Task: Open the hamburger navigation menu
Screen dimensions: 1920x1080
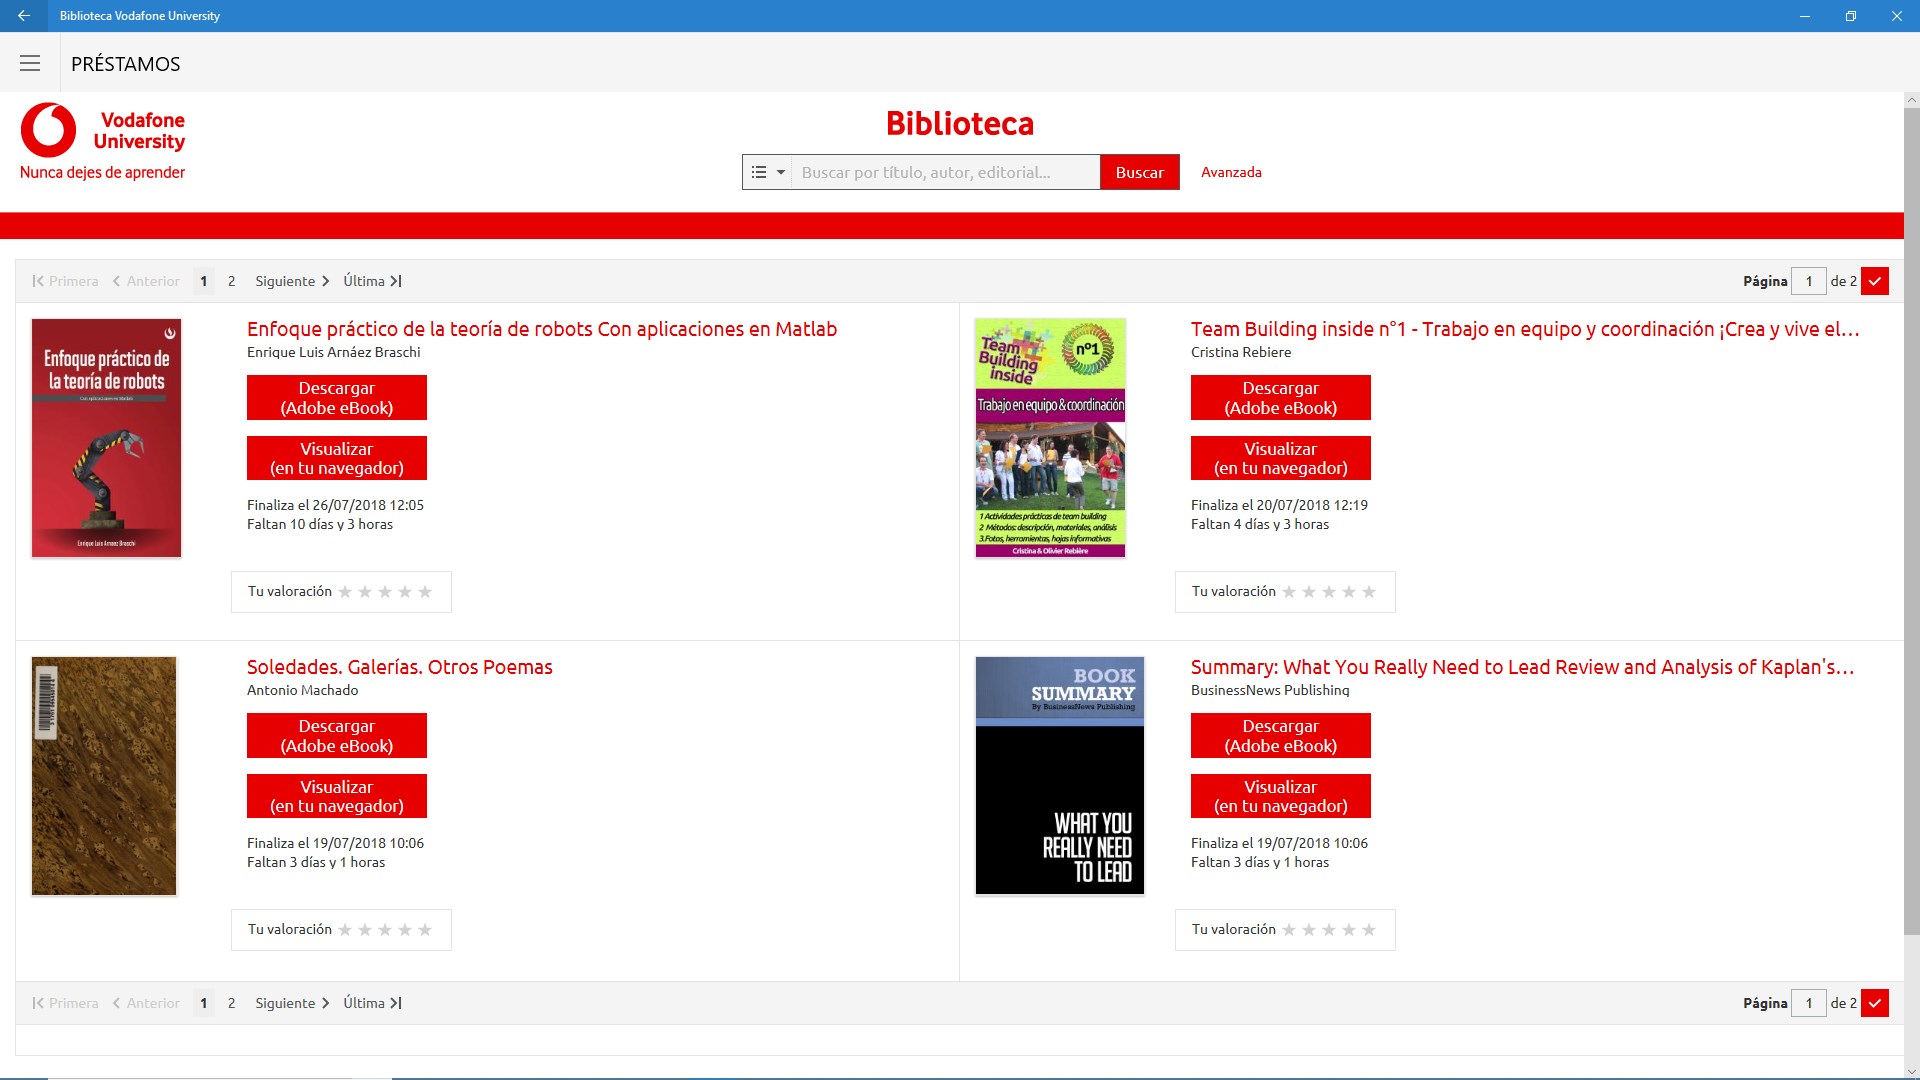Action: click(x=30, y=64)
